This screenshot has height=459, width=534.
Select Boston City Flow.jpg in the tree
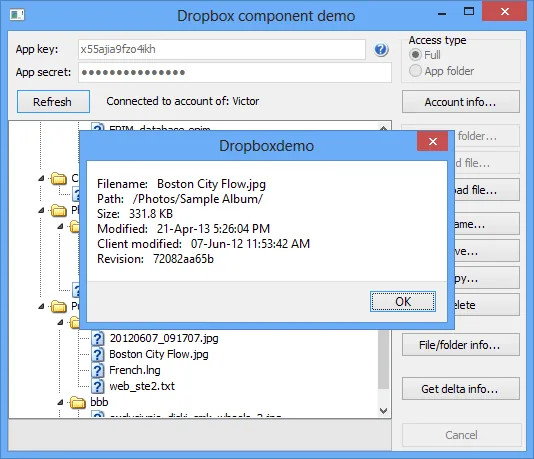[159, 354]
